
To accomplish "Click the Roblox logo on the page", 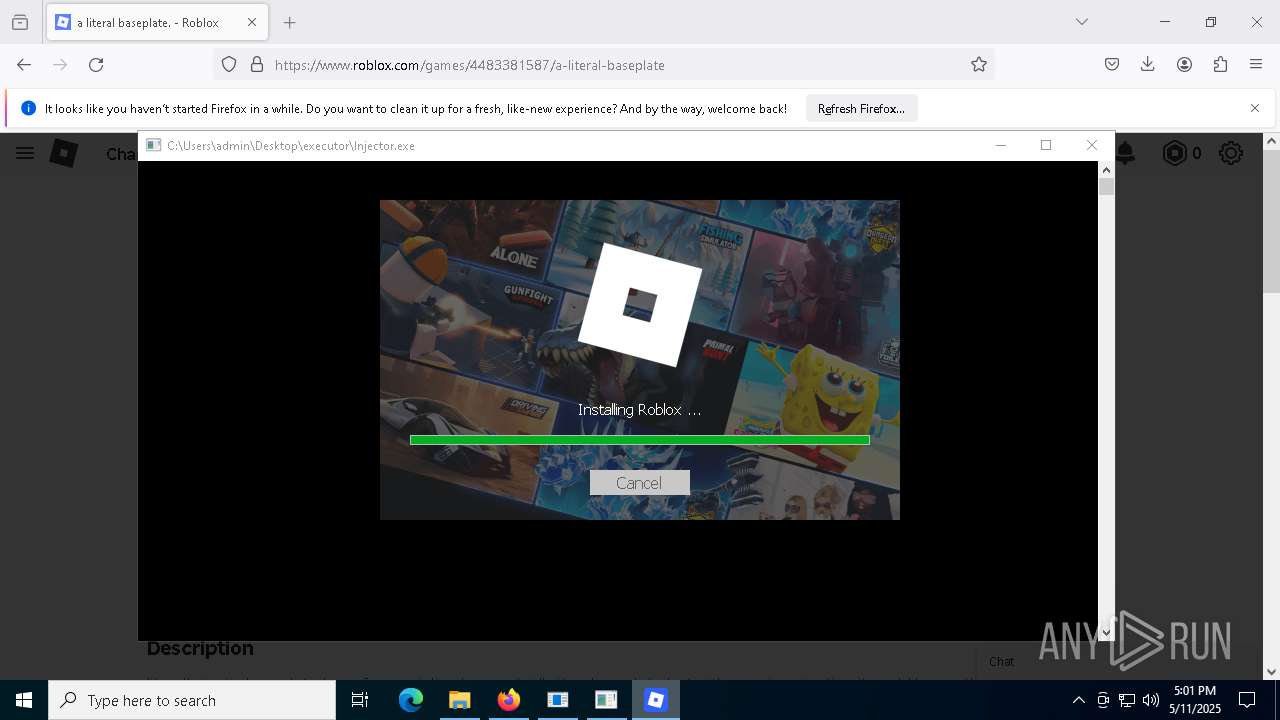I will (x=64, y=153).
